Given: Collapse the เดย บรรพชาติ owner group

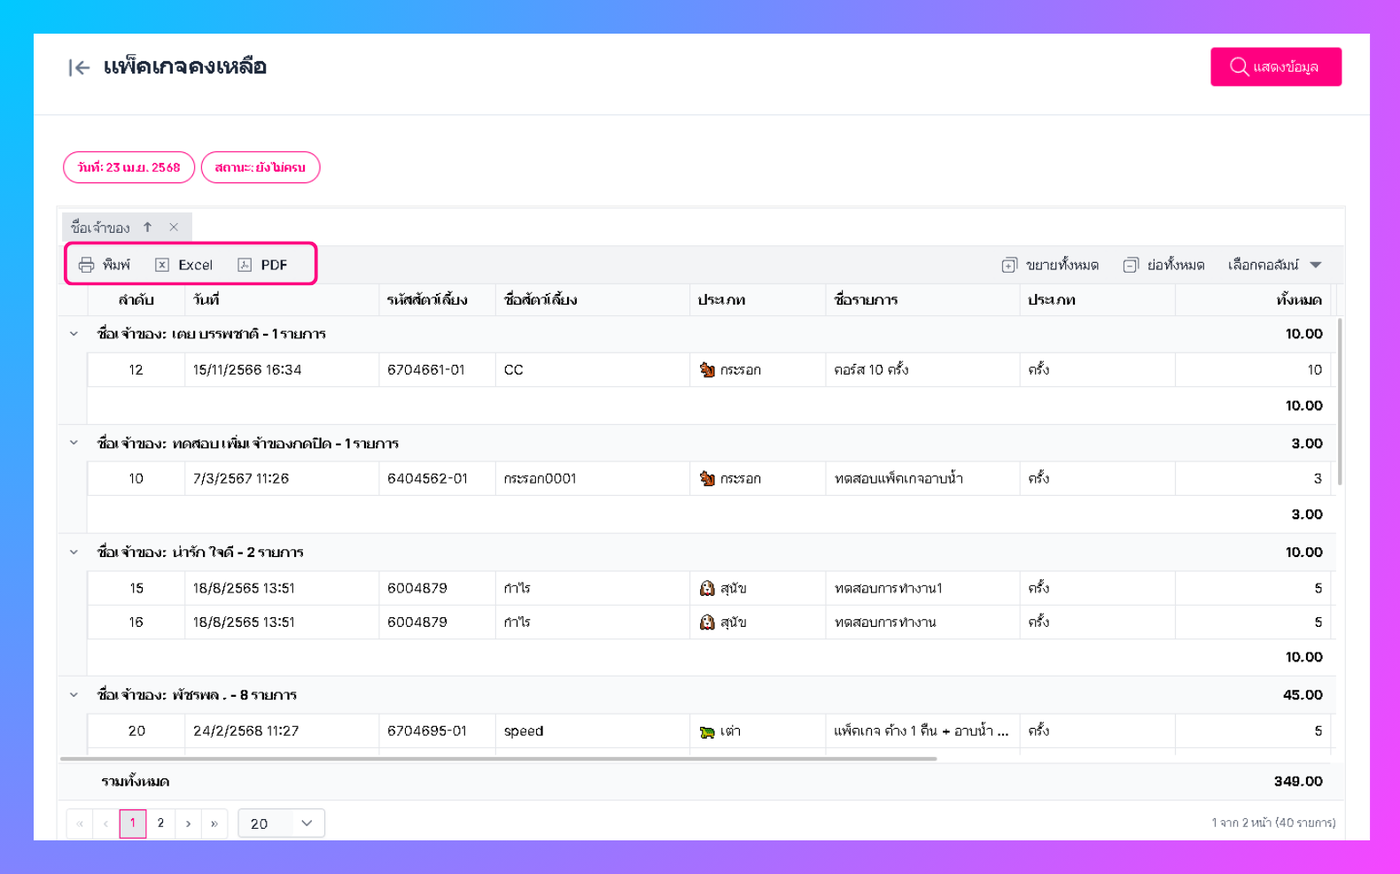Looking at the screenshot, I should [x=73, y=334].
